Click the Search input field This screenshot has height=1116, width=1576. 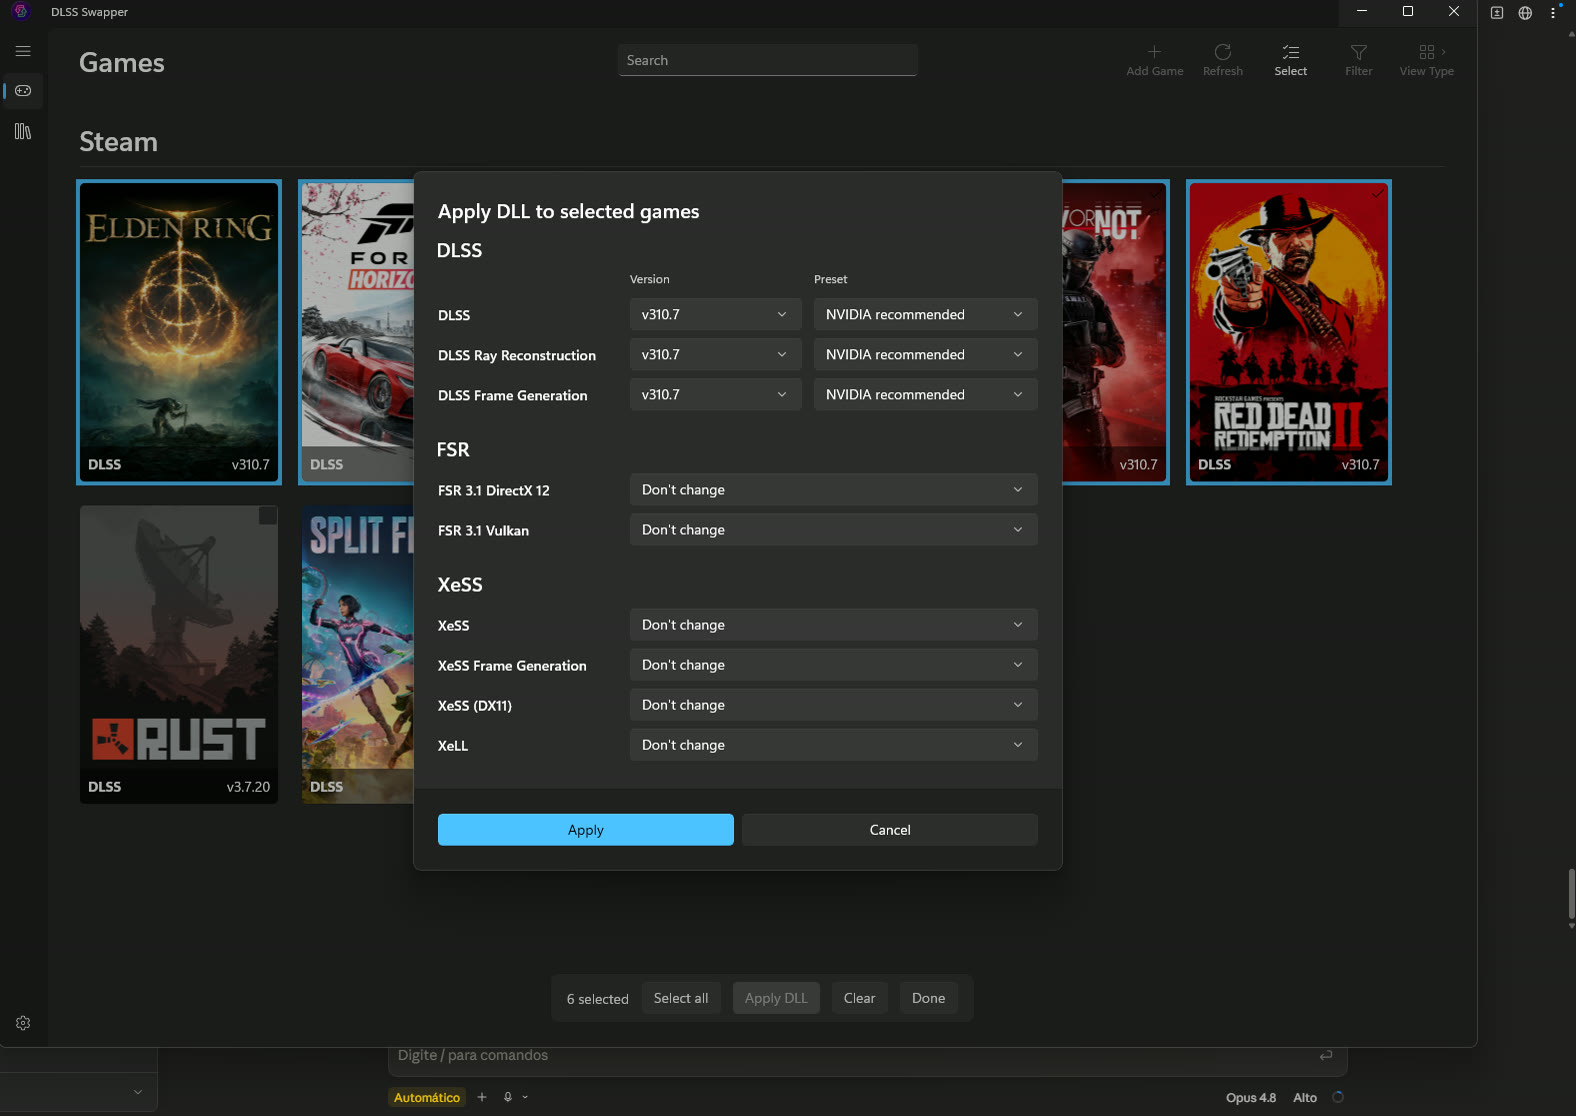[768, 60]
